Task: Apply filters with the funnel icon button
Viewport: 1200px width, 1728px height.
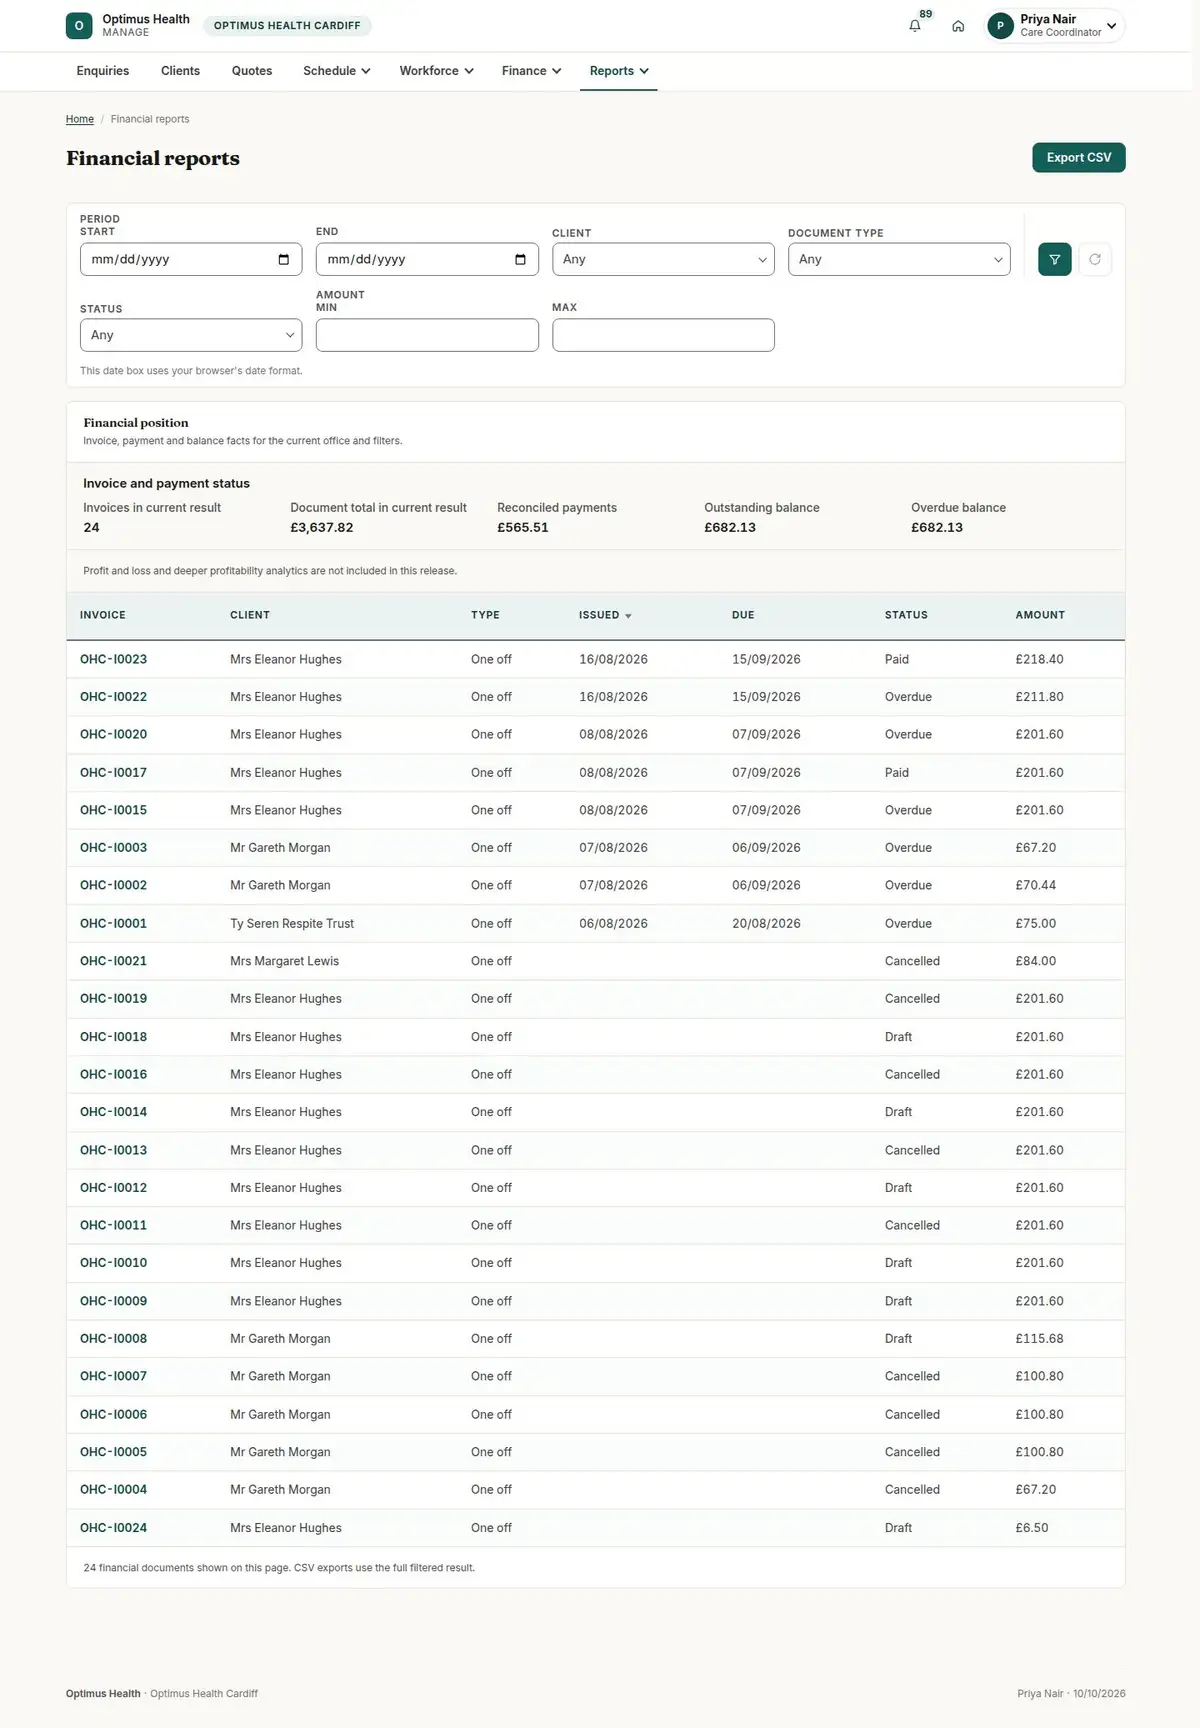Action: click(x=1055, y=259)
